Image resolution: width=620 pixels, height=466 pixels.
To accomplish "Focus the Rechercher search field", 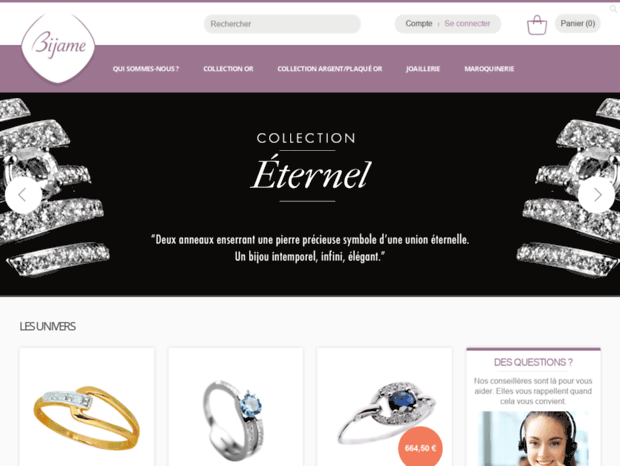I will coord(282,24).
